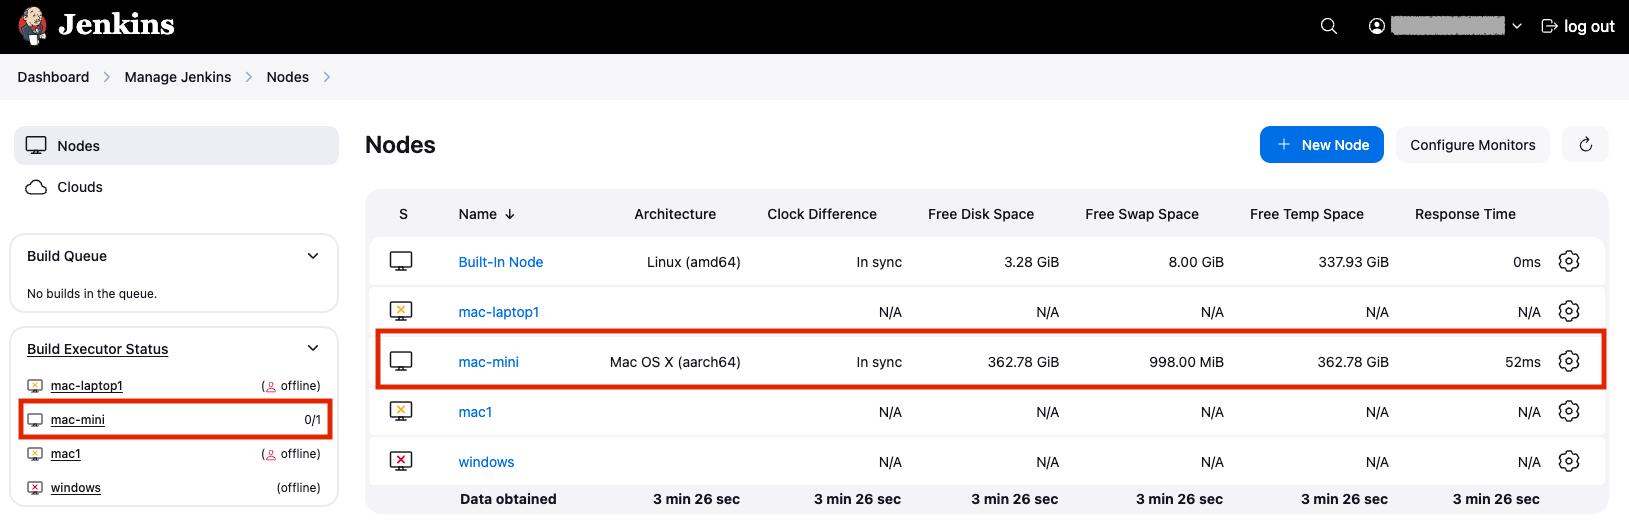
Task: Open configure gear for mac1 row
Action: pyautogui.click(x=1569, y=411)
